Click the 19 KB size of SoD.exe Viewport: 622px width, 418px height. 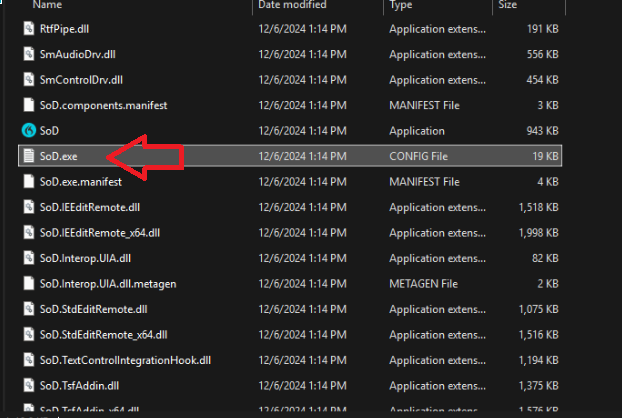[x=544, y=156]
